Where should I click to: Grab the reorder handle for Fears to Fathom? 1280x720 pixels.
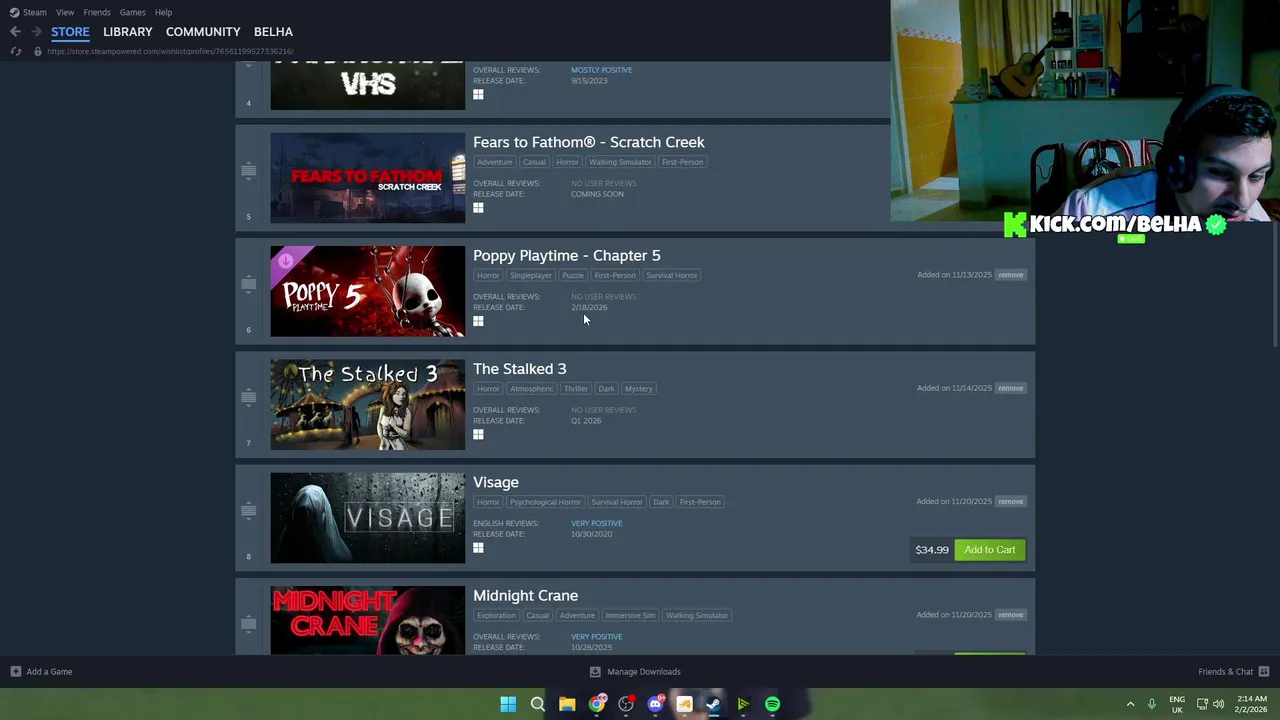(248, 171)
